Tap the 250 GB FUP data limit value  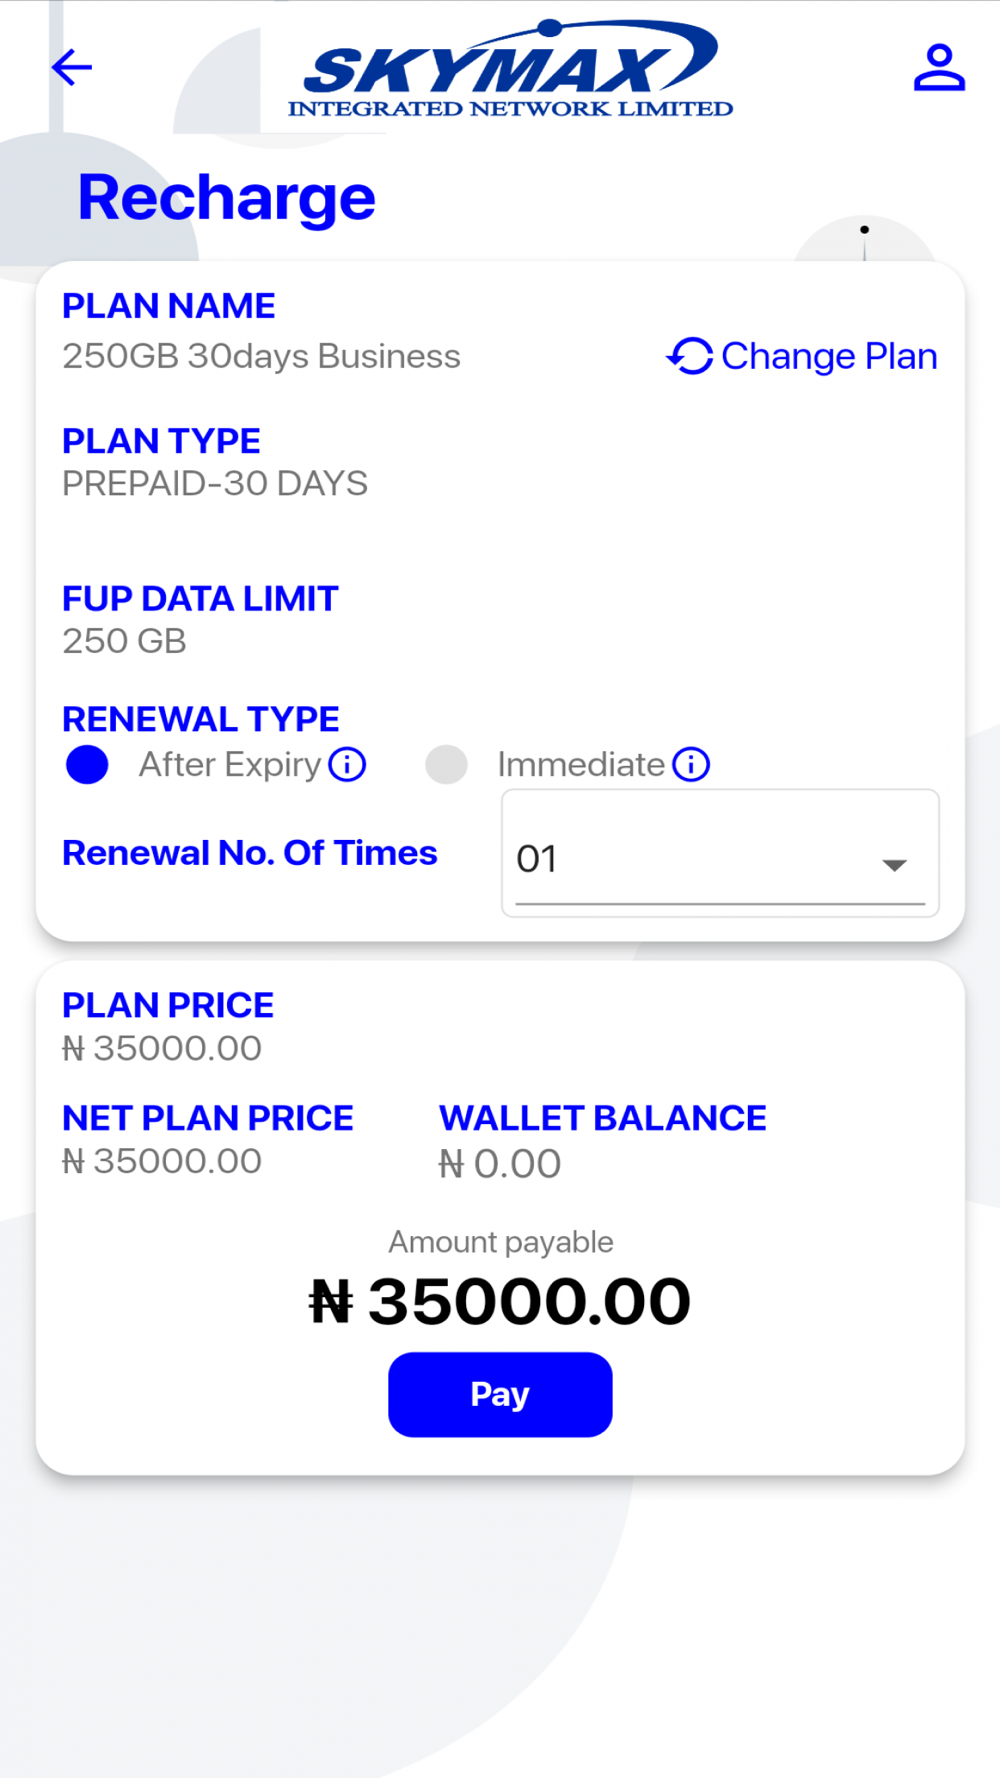124,641
